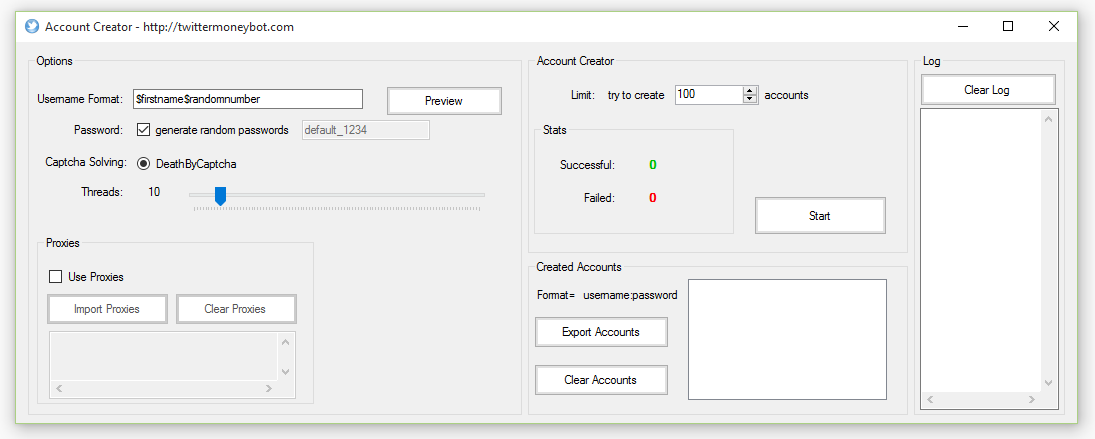The image size is (1095, 439).
Task: Click the log scrollbar up arrow
Action: click(1048, 119)
